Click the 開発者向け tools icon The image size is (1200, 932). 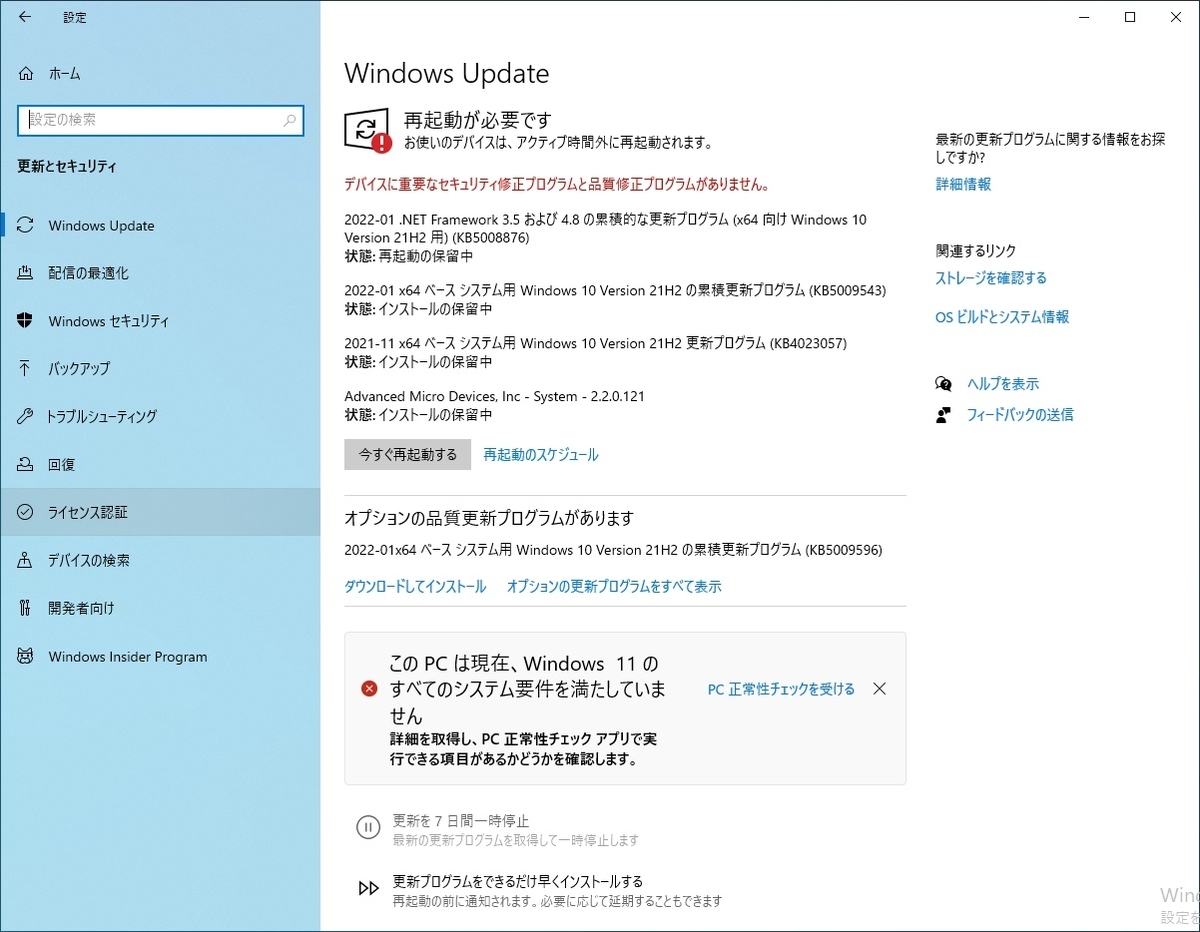[x=26, y=608]
